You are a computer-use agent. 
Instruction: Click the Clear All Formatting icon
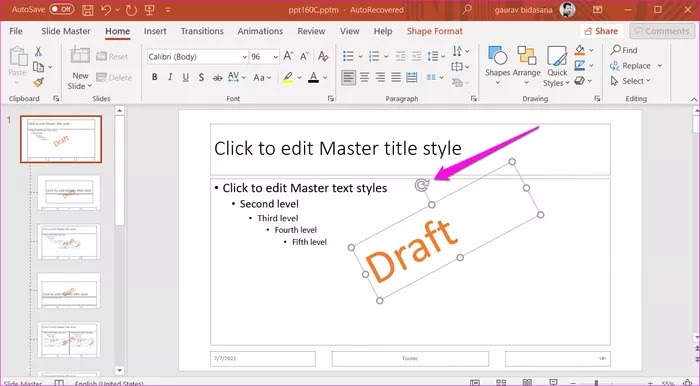point(323,56)
